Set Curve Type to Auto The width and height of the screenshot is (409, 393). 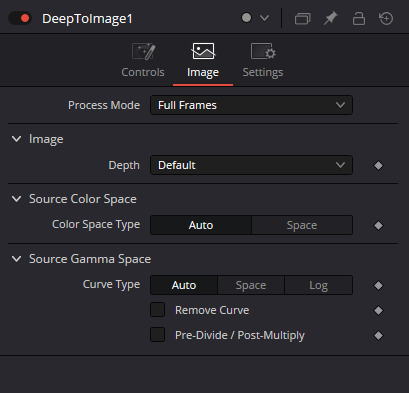[x=184, y=285]
